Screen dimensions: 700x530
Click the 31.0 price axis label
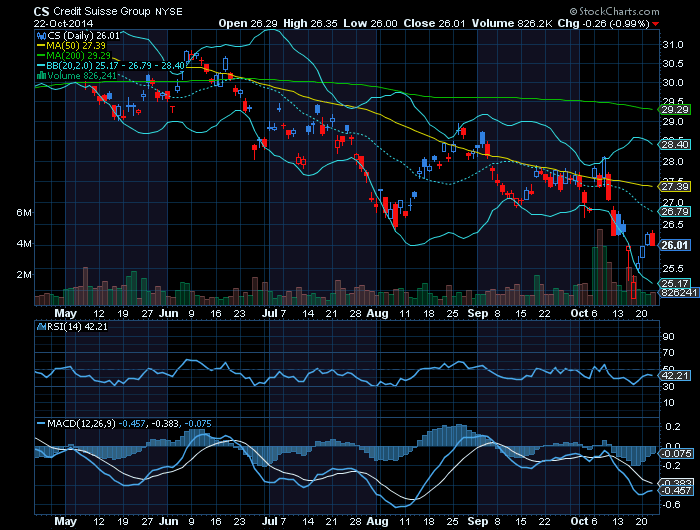673,45
